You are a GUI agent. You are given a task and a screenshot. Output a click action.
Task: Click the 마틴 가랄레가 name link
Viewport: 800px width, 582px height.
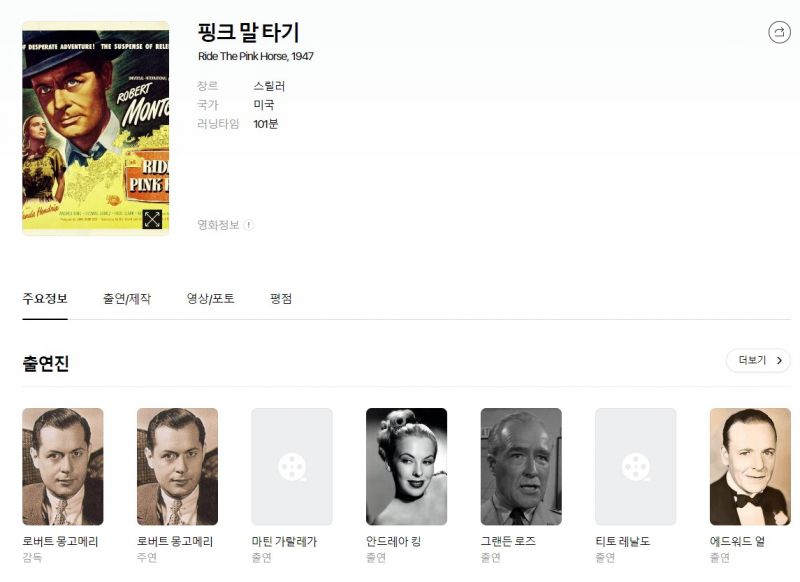(284, 542)
